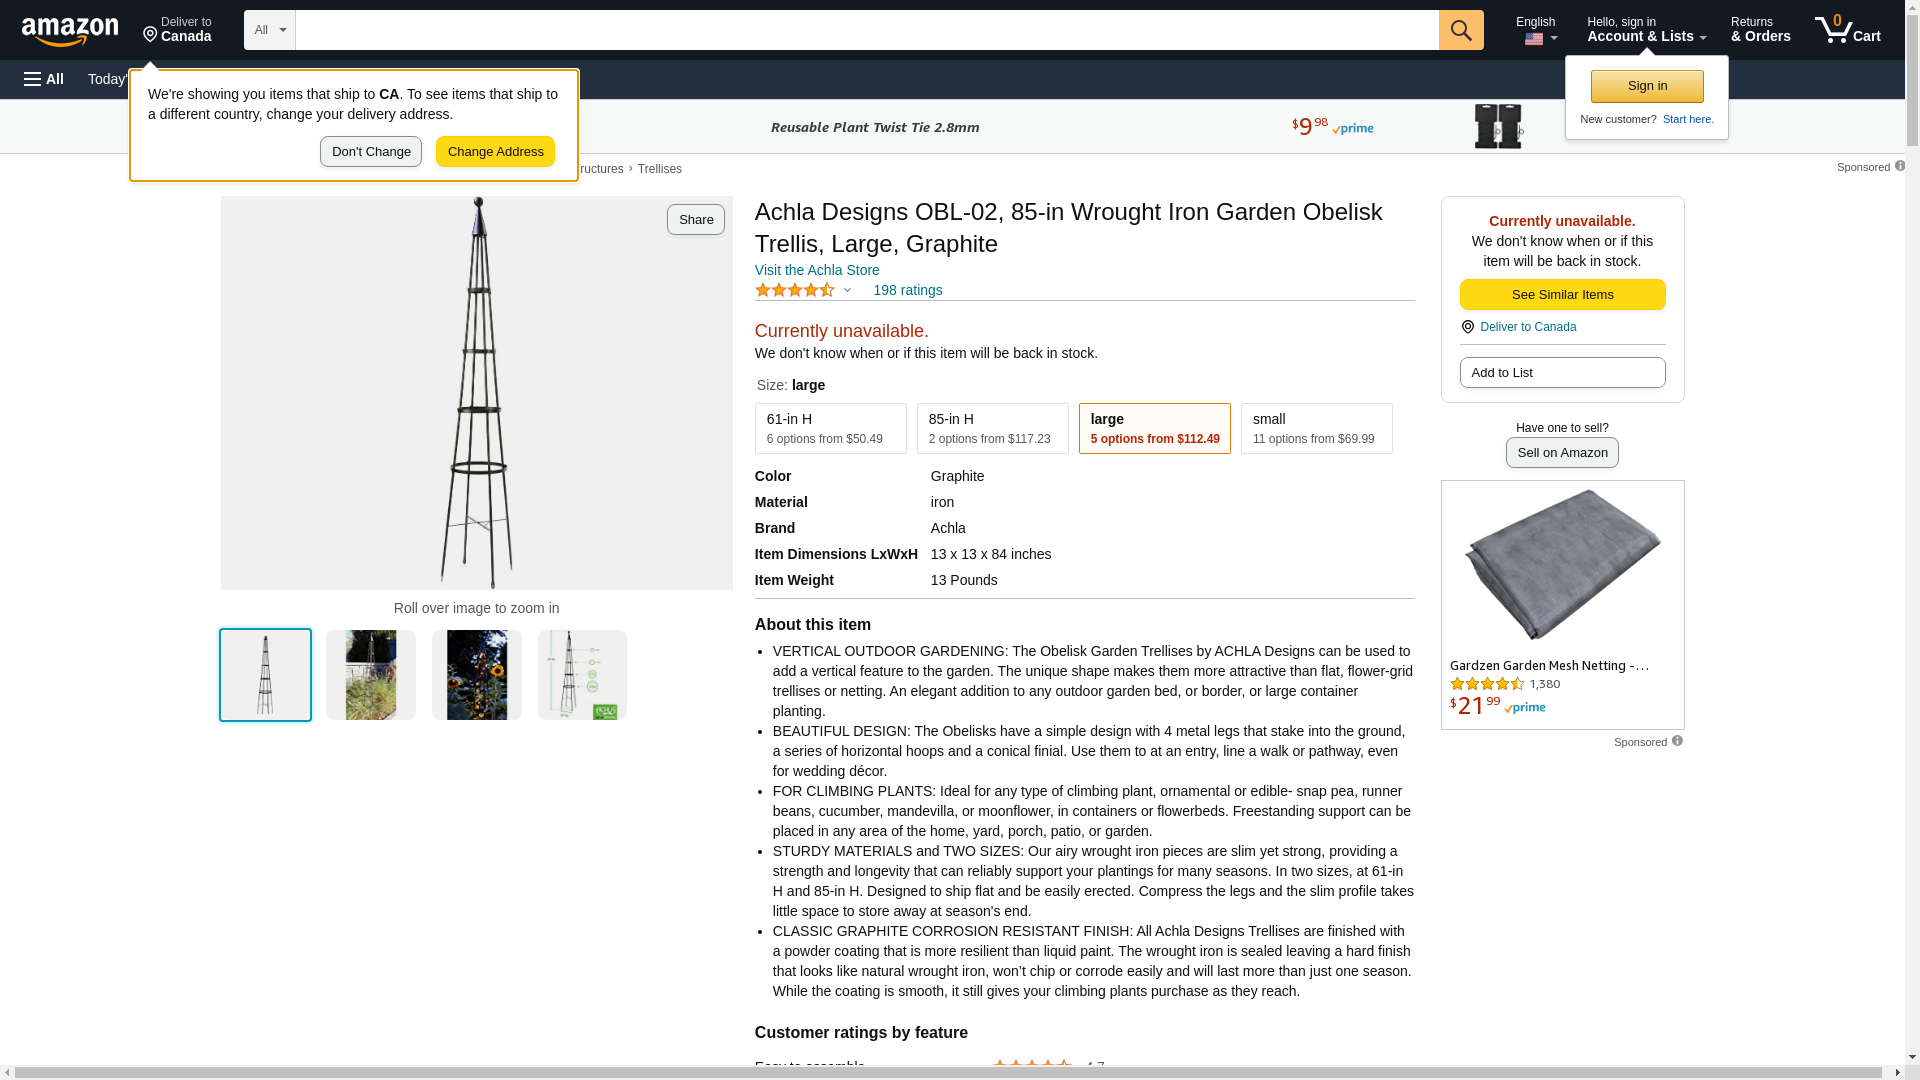The image size is (1920, 1080).
Task: Click the US flag language icon
Action: (x=1534, y=39)
